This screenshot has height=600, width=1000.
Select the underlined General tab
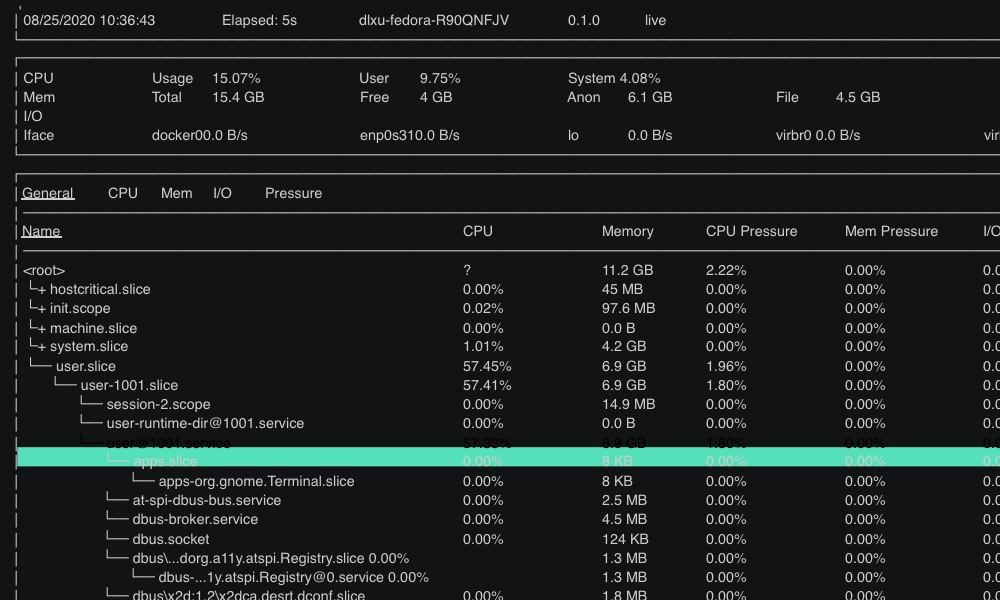[47, 193]
